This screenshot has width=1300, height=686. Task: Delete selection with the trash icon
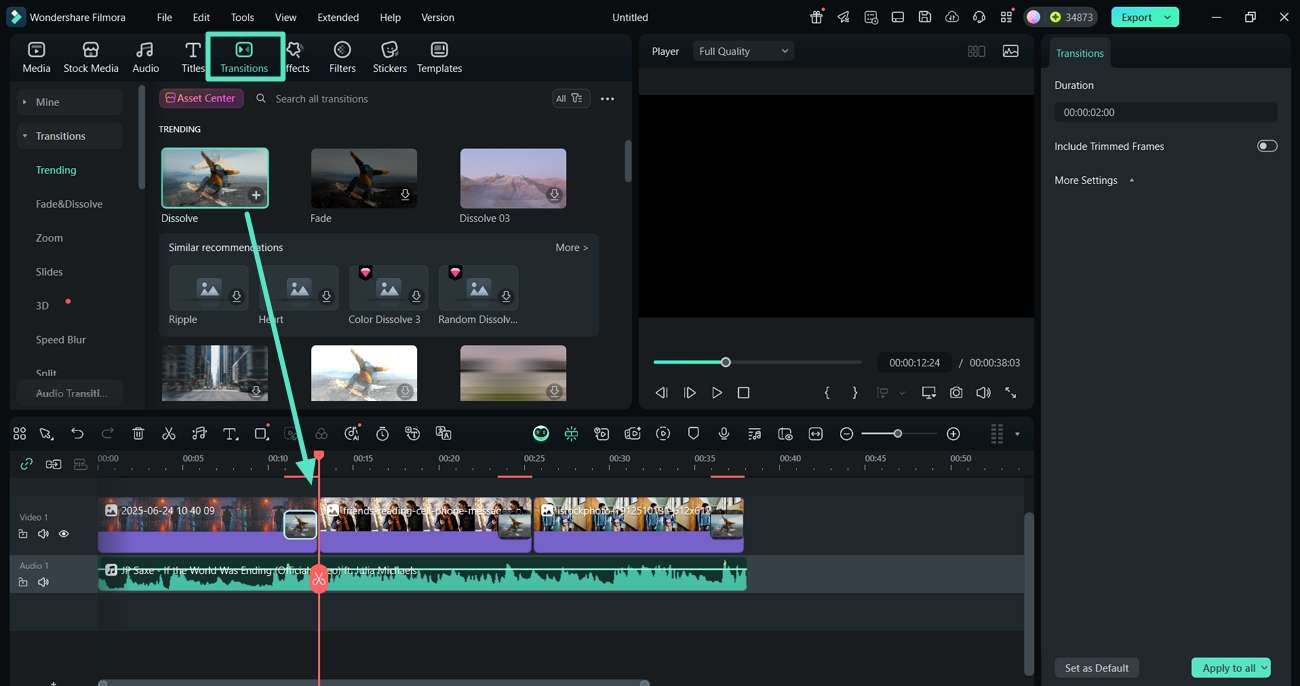click(138, 433)
